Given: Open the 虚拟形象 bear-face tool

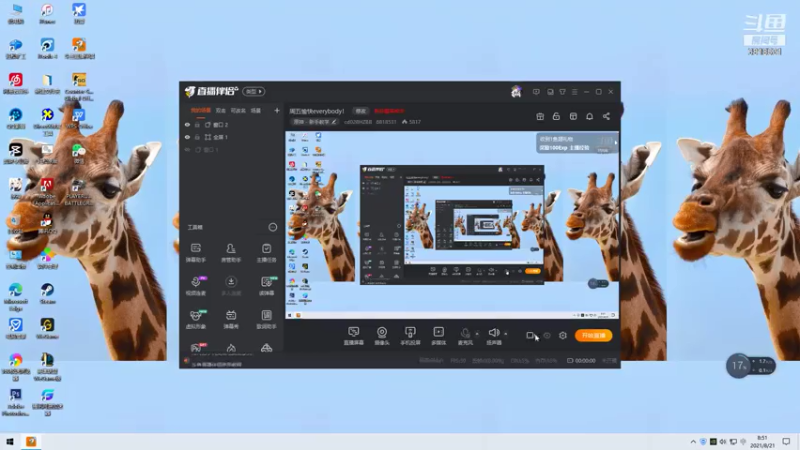Looking at the screenshot, I should pyautogui.click(x=195, y=319).
